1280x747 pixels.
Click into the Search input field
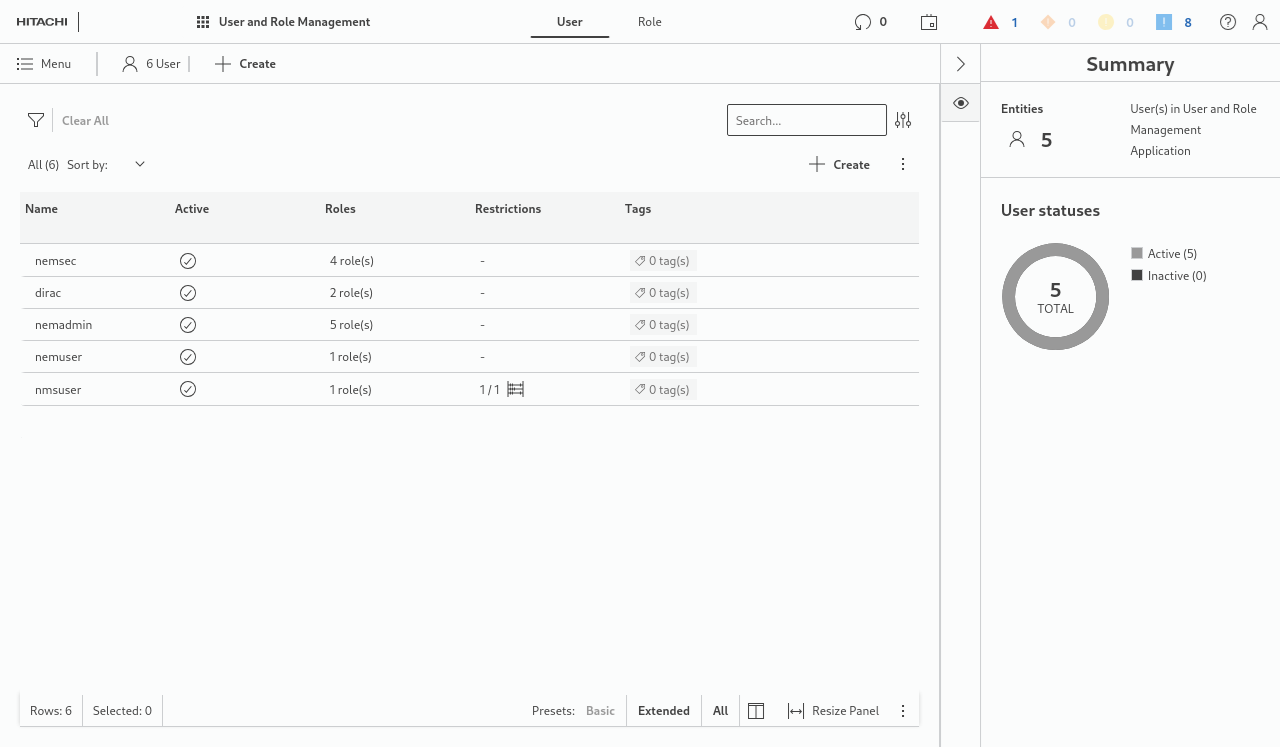coord(806,120)
